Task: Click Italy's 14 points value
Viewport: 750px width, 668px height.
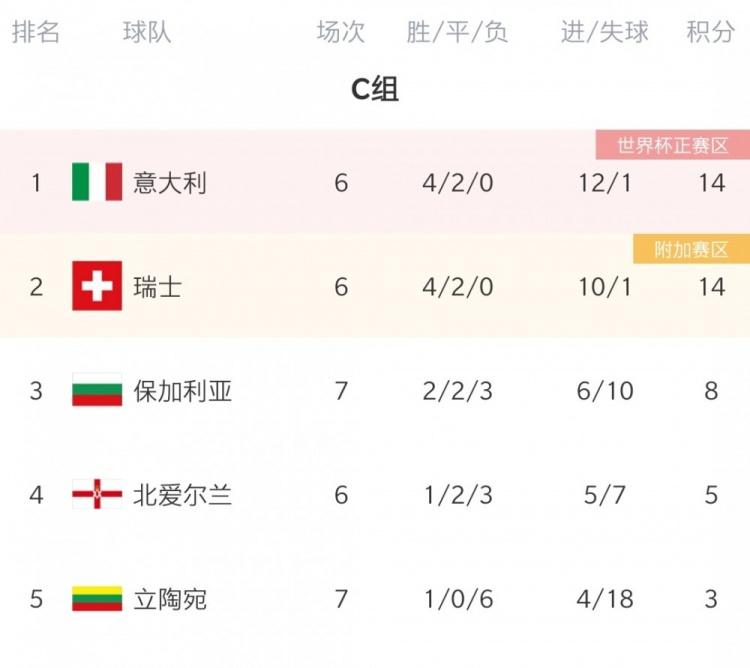Action: coord(711,183)
